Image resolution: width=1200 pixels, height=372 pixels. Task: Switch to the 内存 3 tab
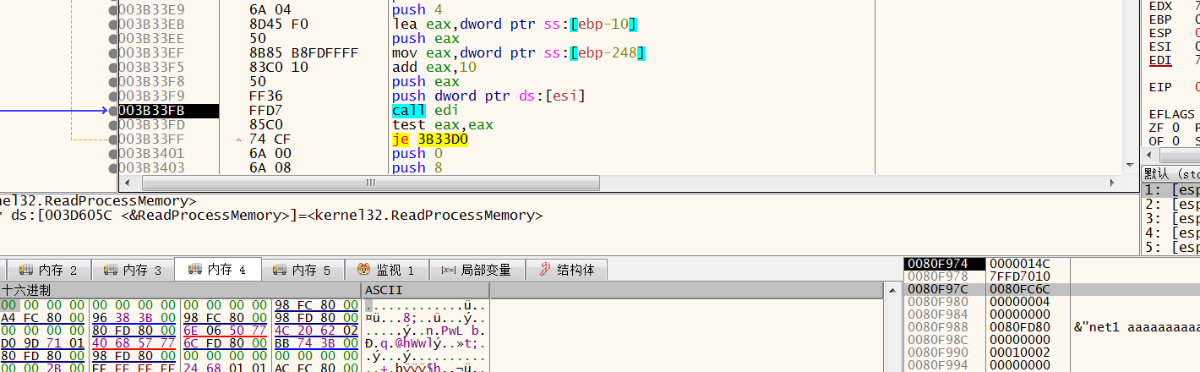point(132,270)
